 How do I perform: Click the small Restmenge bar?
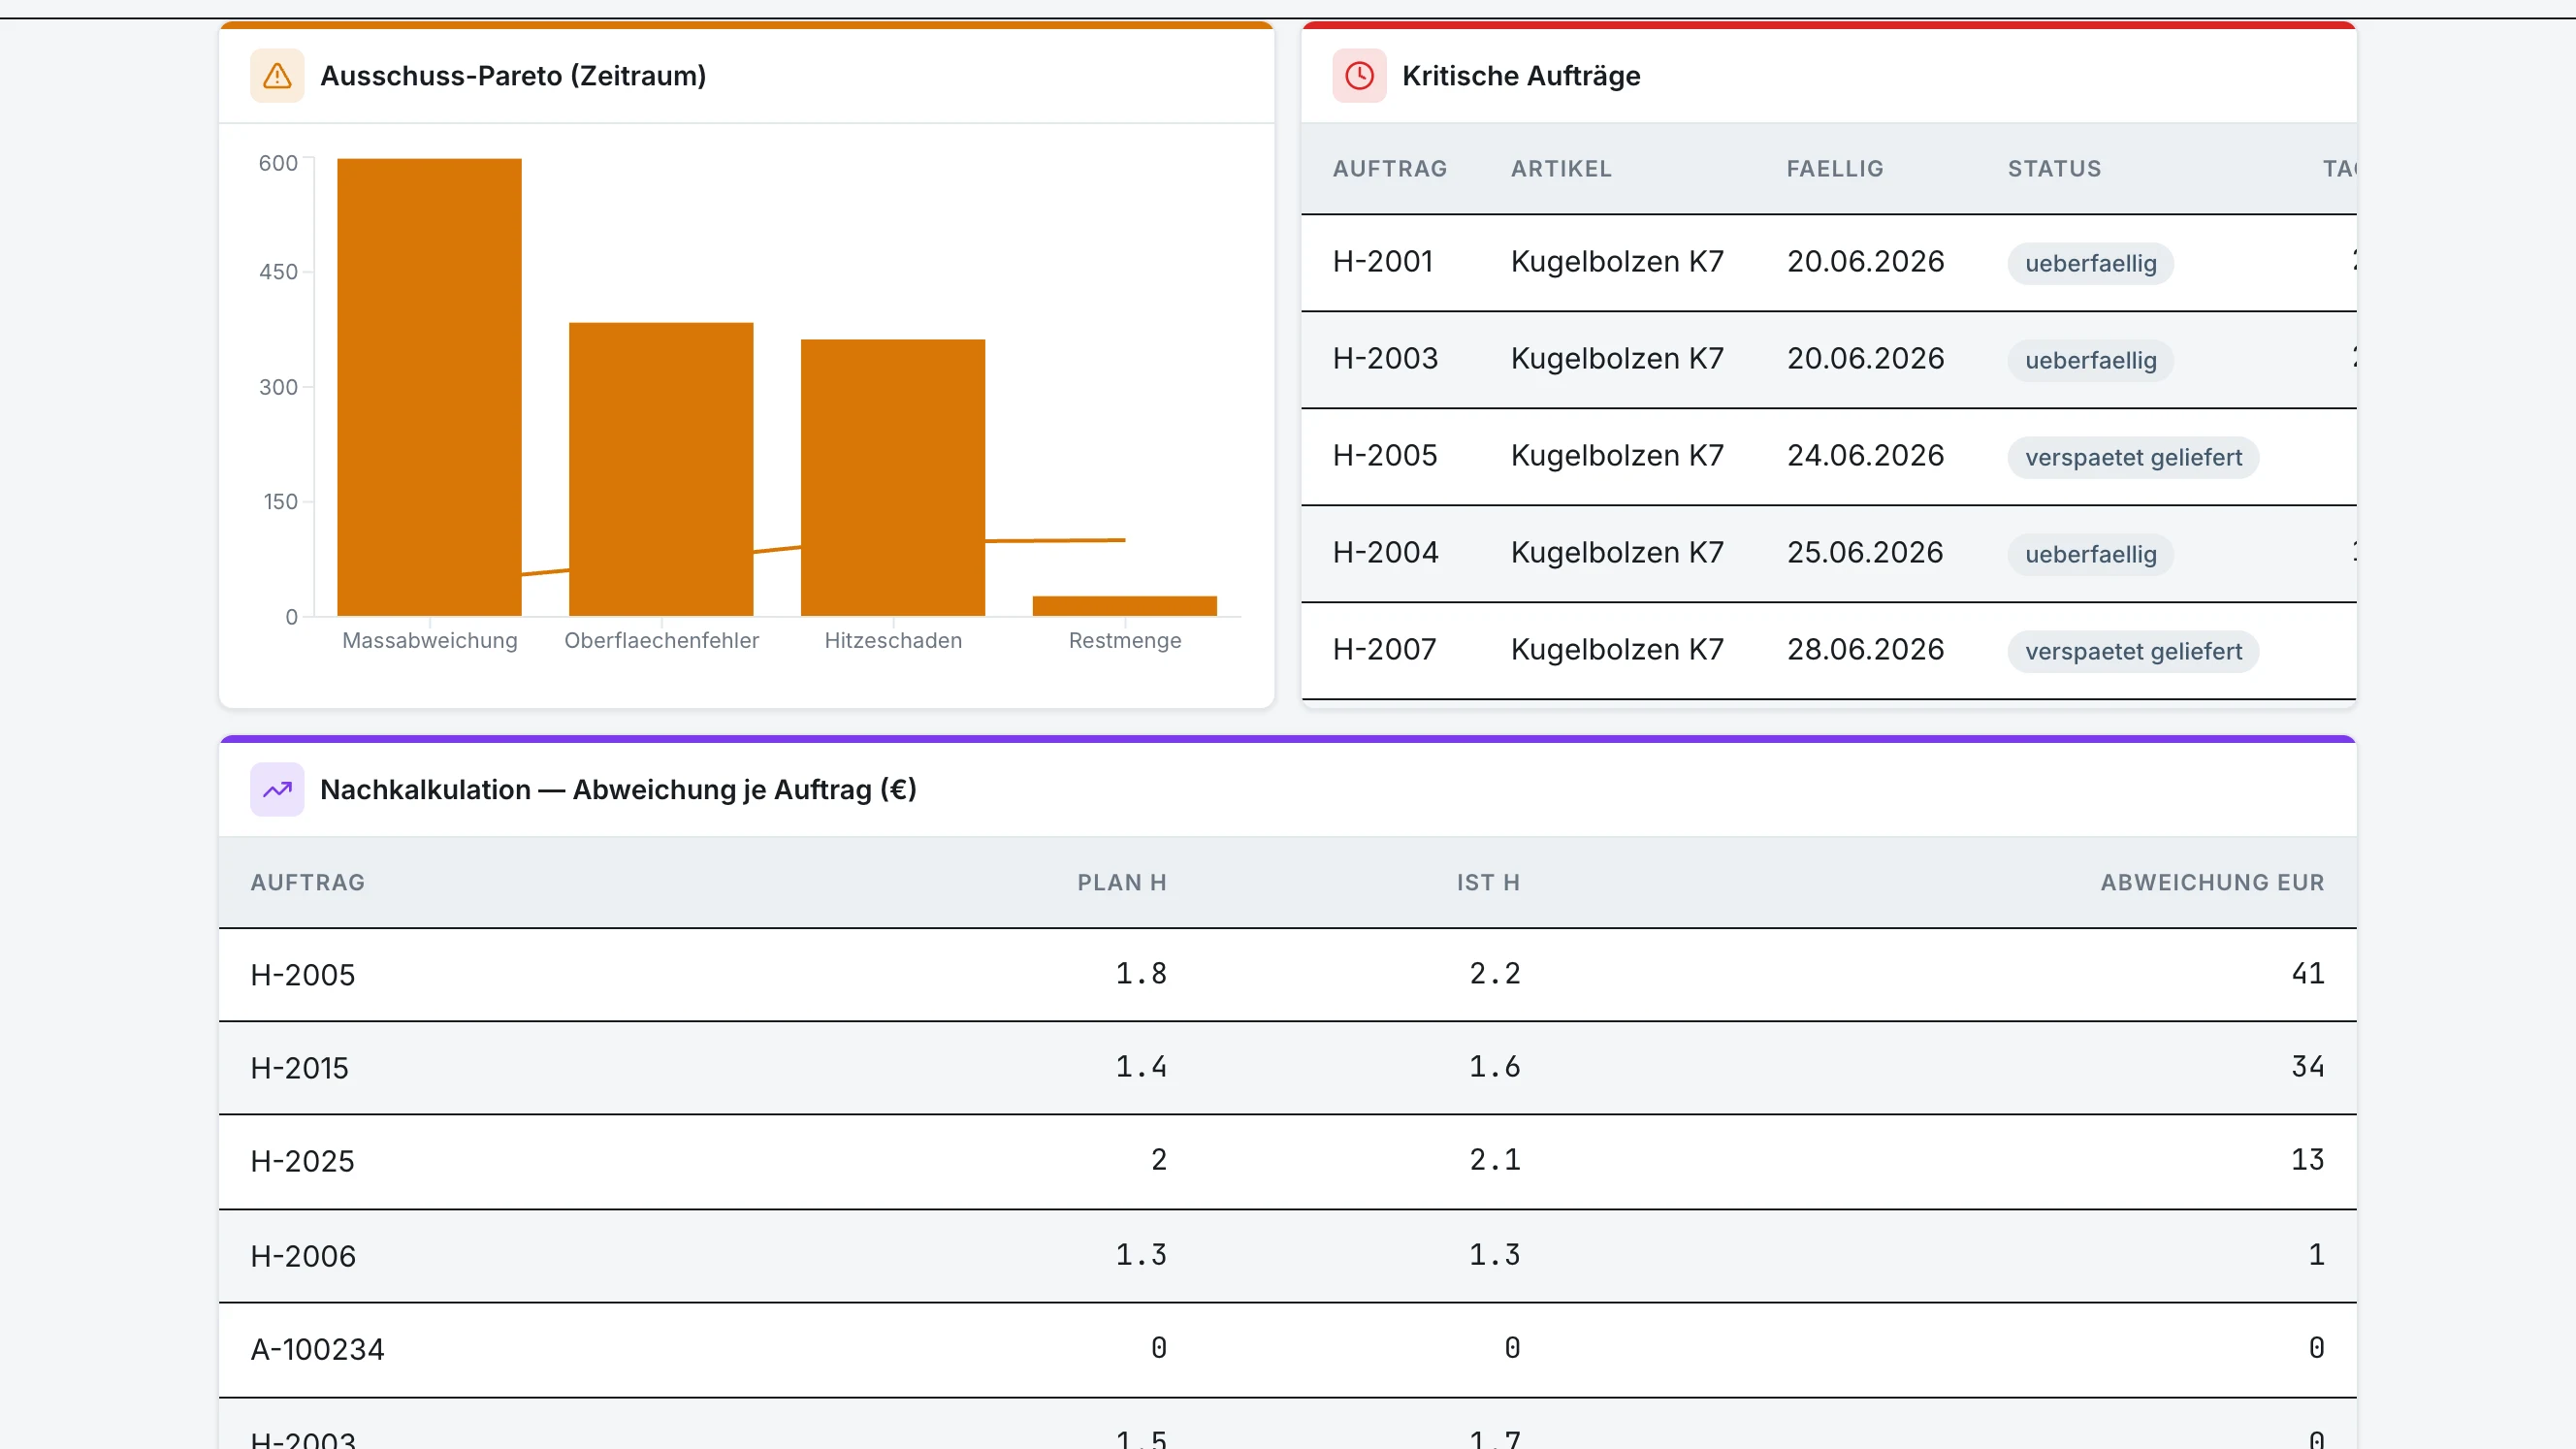point(1124,606)
